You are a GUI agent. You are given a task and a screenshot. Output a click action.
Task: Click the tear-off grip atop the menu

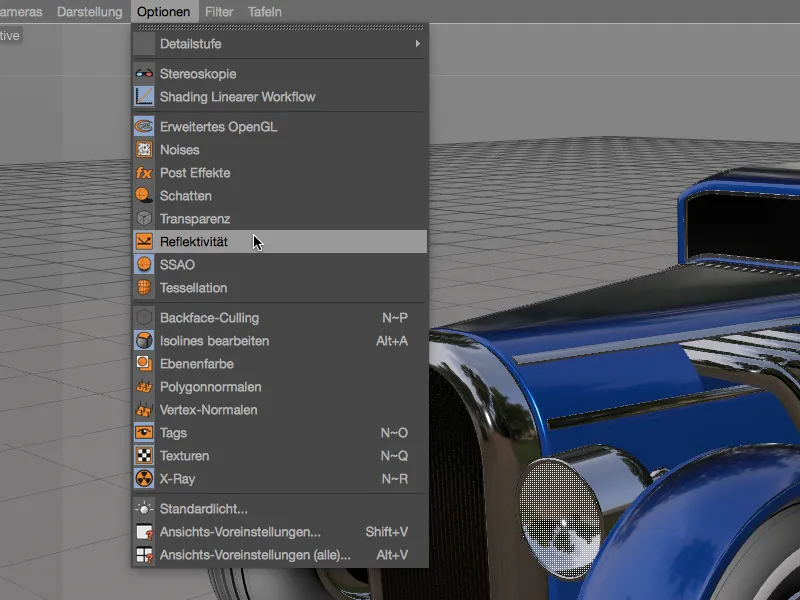pyautogui.click(x=280, y=28)
